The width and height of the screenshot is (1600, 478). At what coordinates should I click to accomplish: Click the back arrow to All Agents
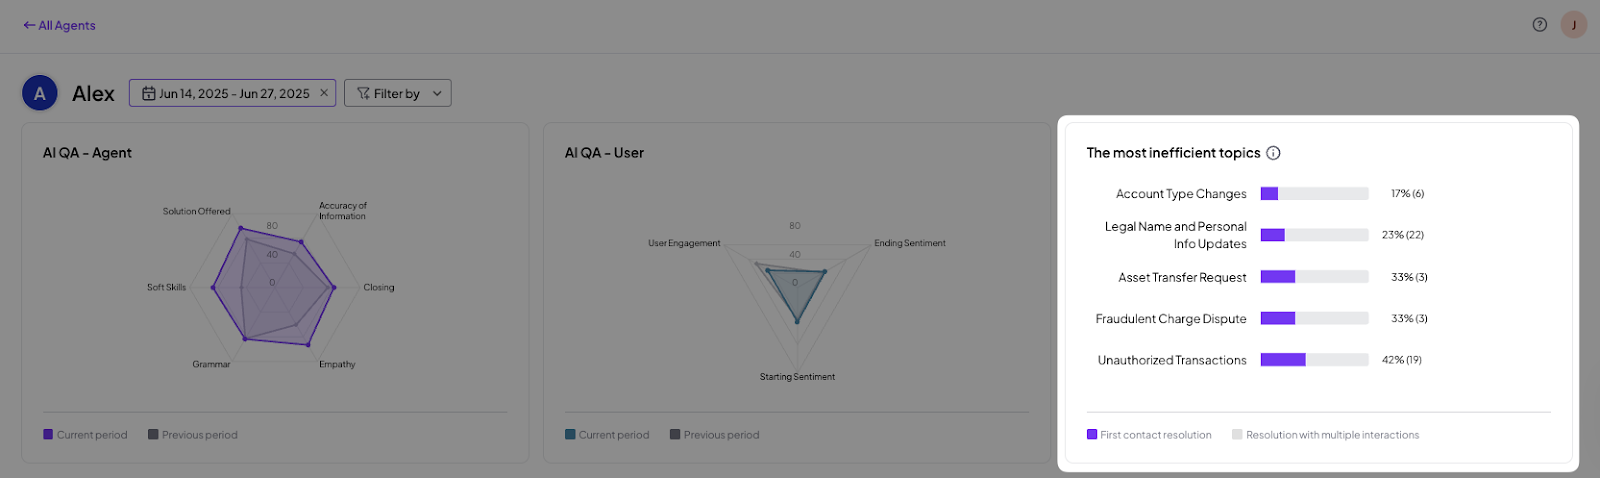point(29,25)
